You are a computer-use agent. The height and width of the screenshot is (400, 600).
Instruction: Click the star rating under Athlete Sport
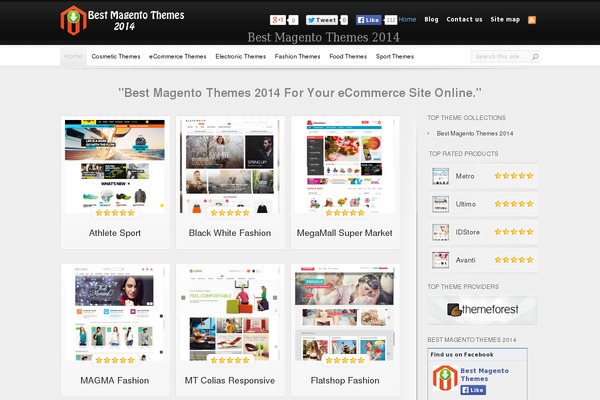115,213
